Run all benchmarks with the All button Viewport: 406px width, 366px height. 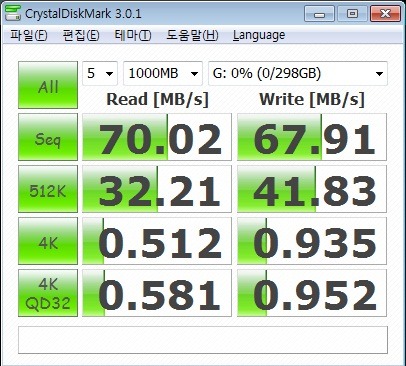point(48,85)
